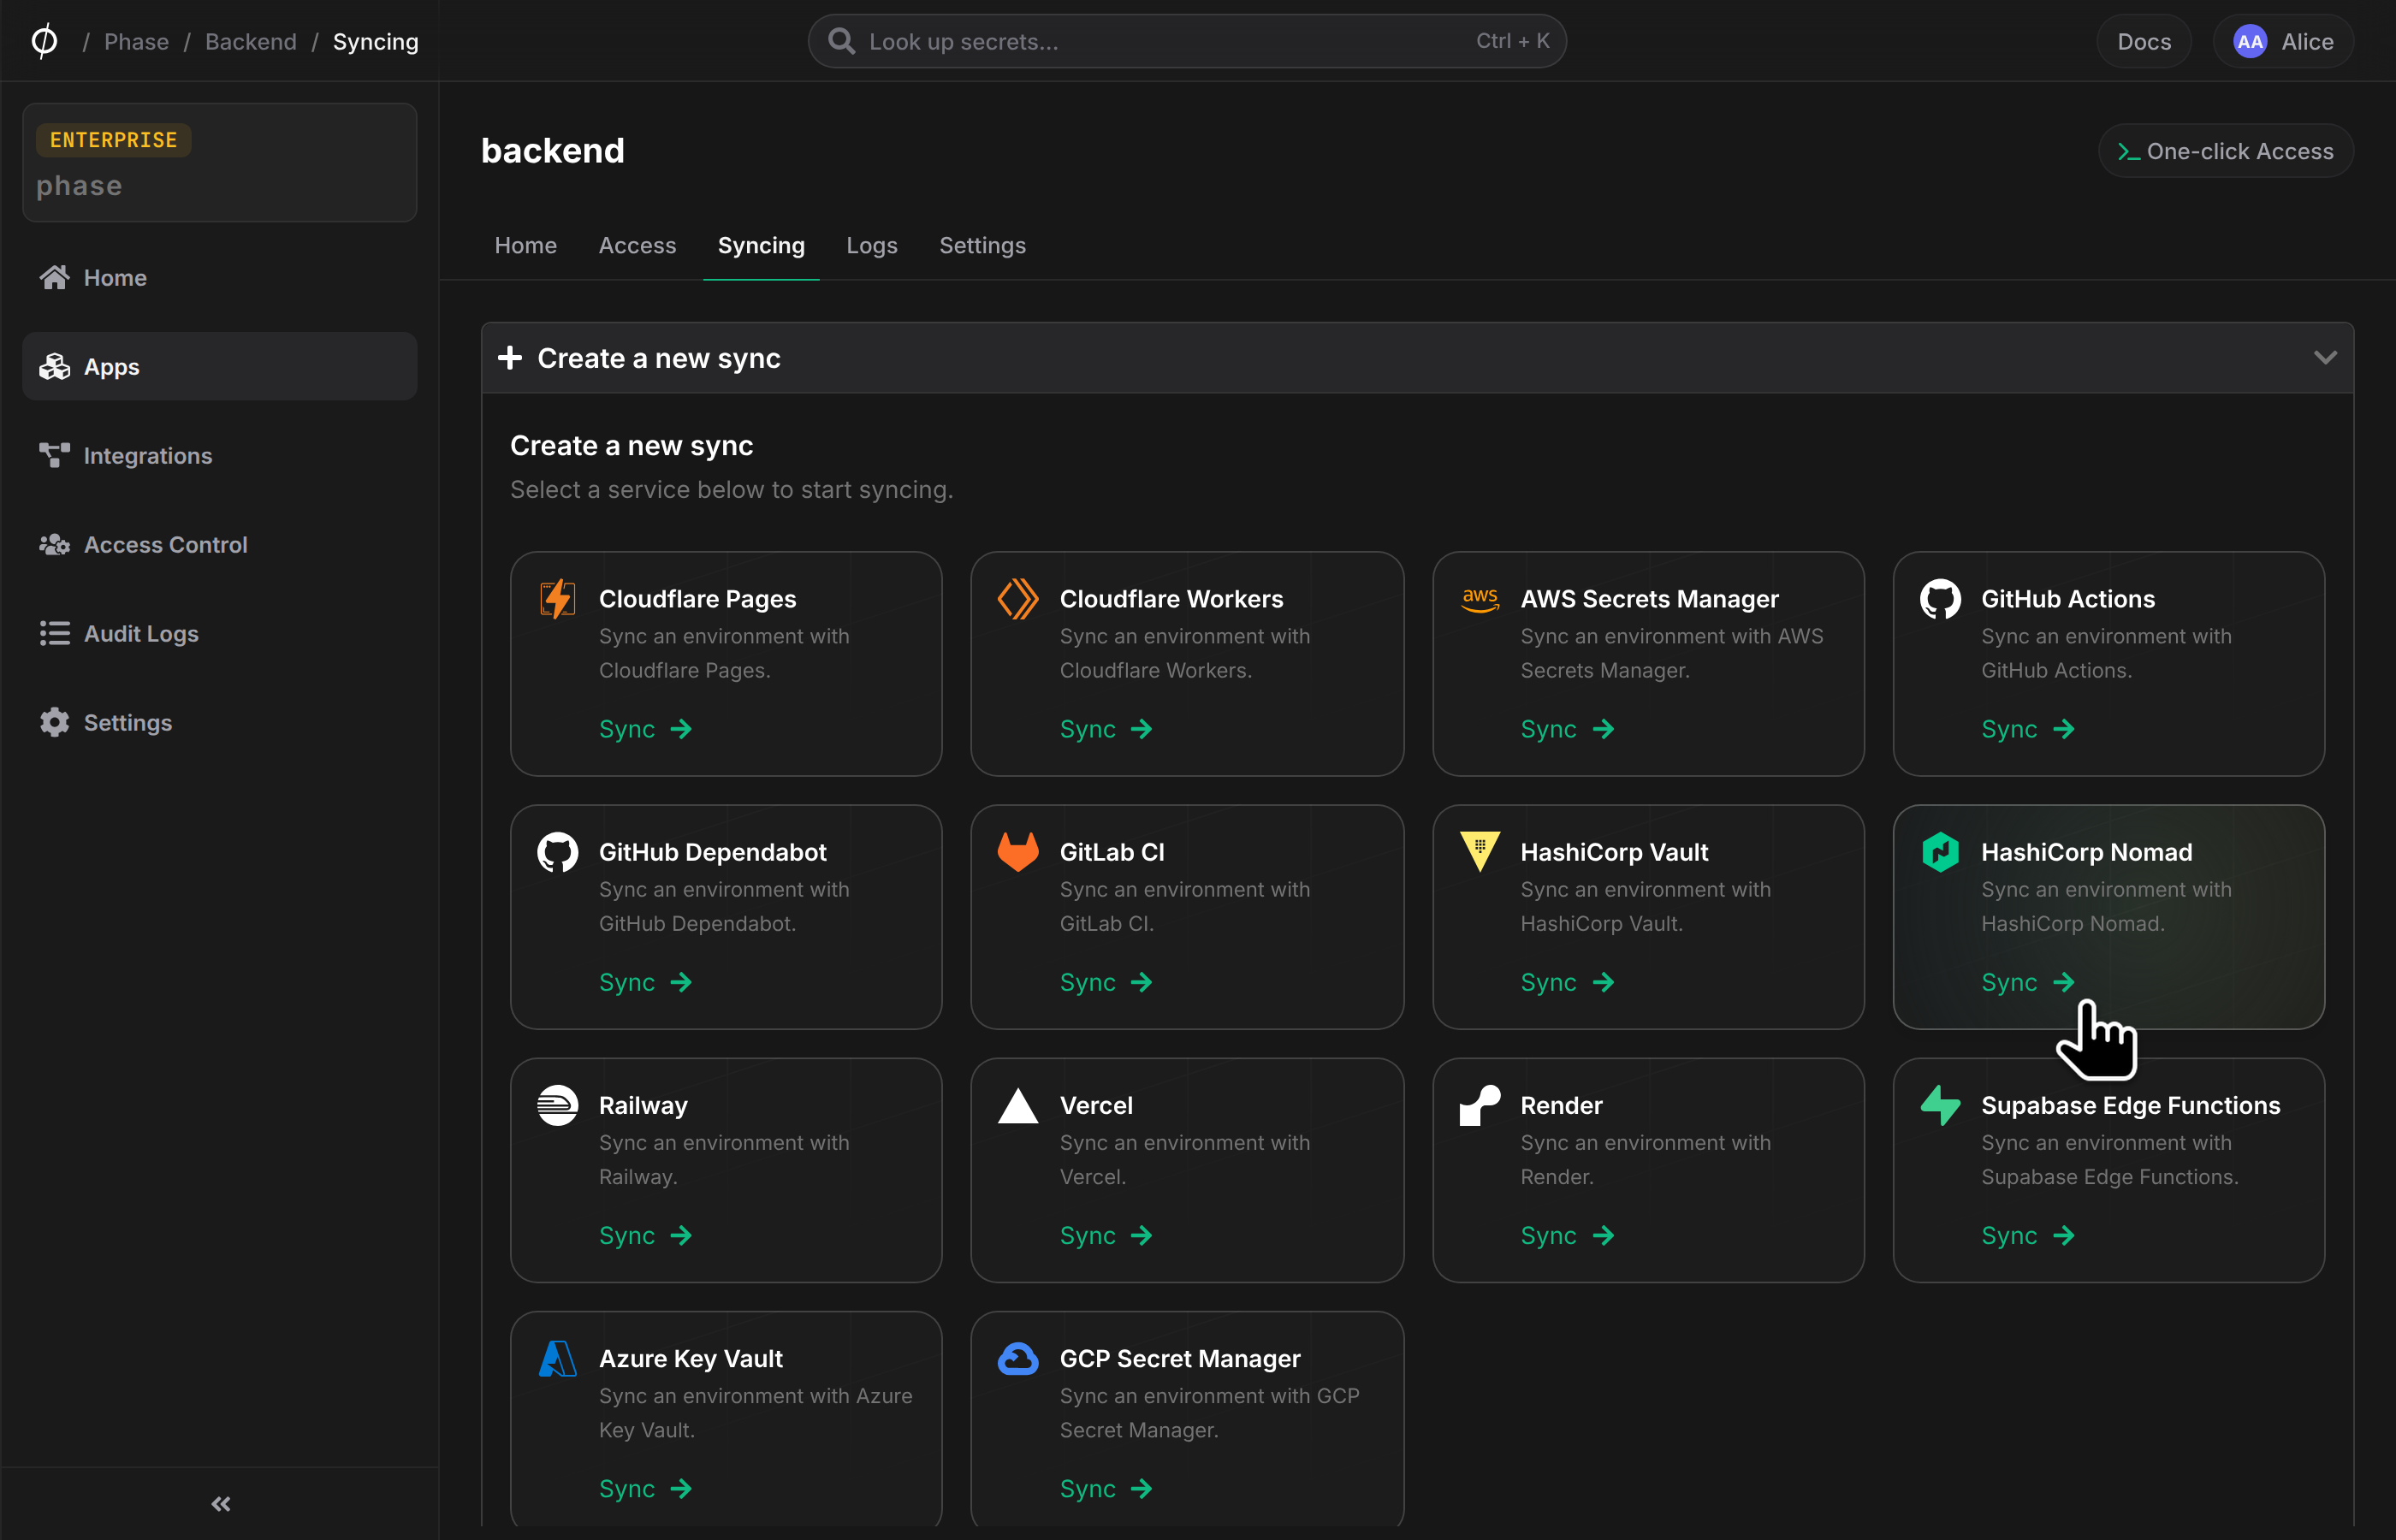2396x1540 pixels.
Task: Click the Cloudflare Pages lightning icon
Action: pos(557,599)
